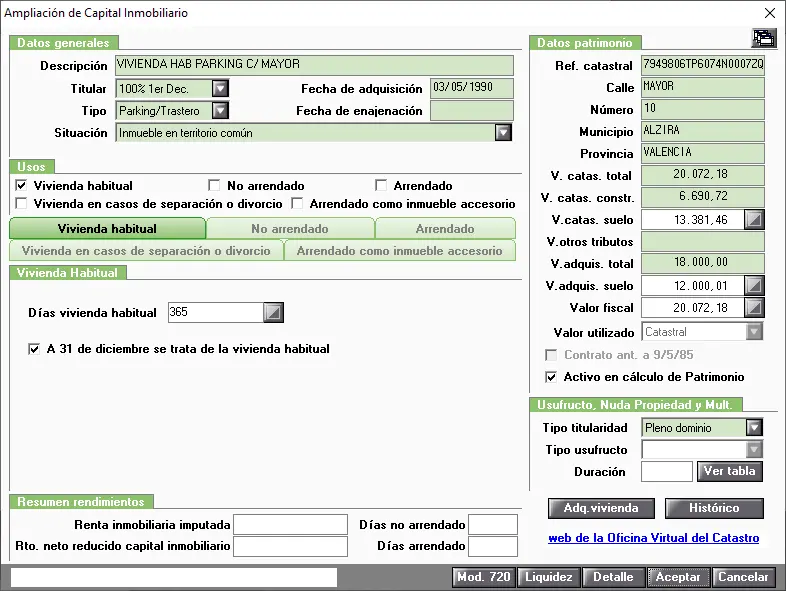The image size is (786, 591).
Task: Switch to the Arrendado tab
Action: point(445,229)
